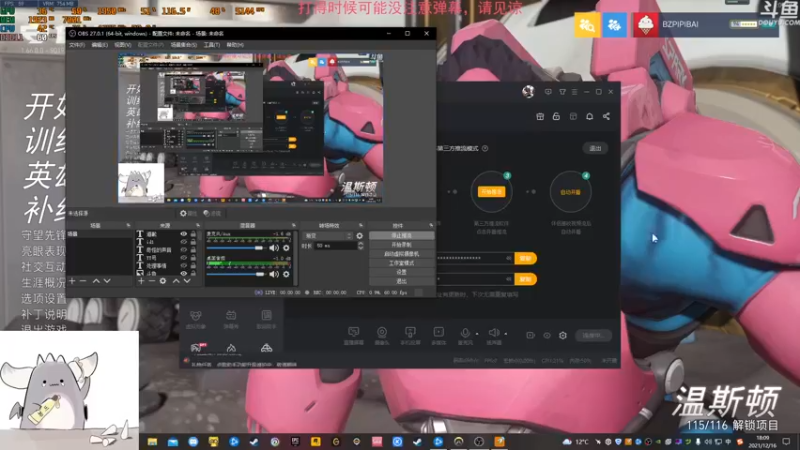Adjust the 桌面音频 volume slider
The width and height of the screenshot is (800, 450).
coord(235,274)
